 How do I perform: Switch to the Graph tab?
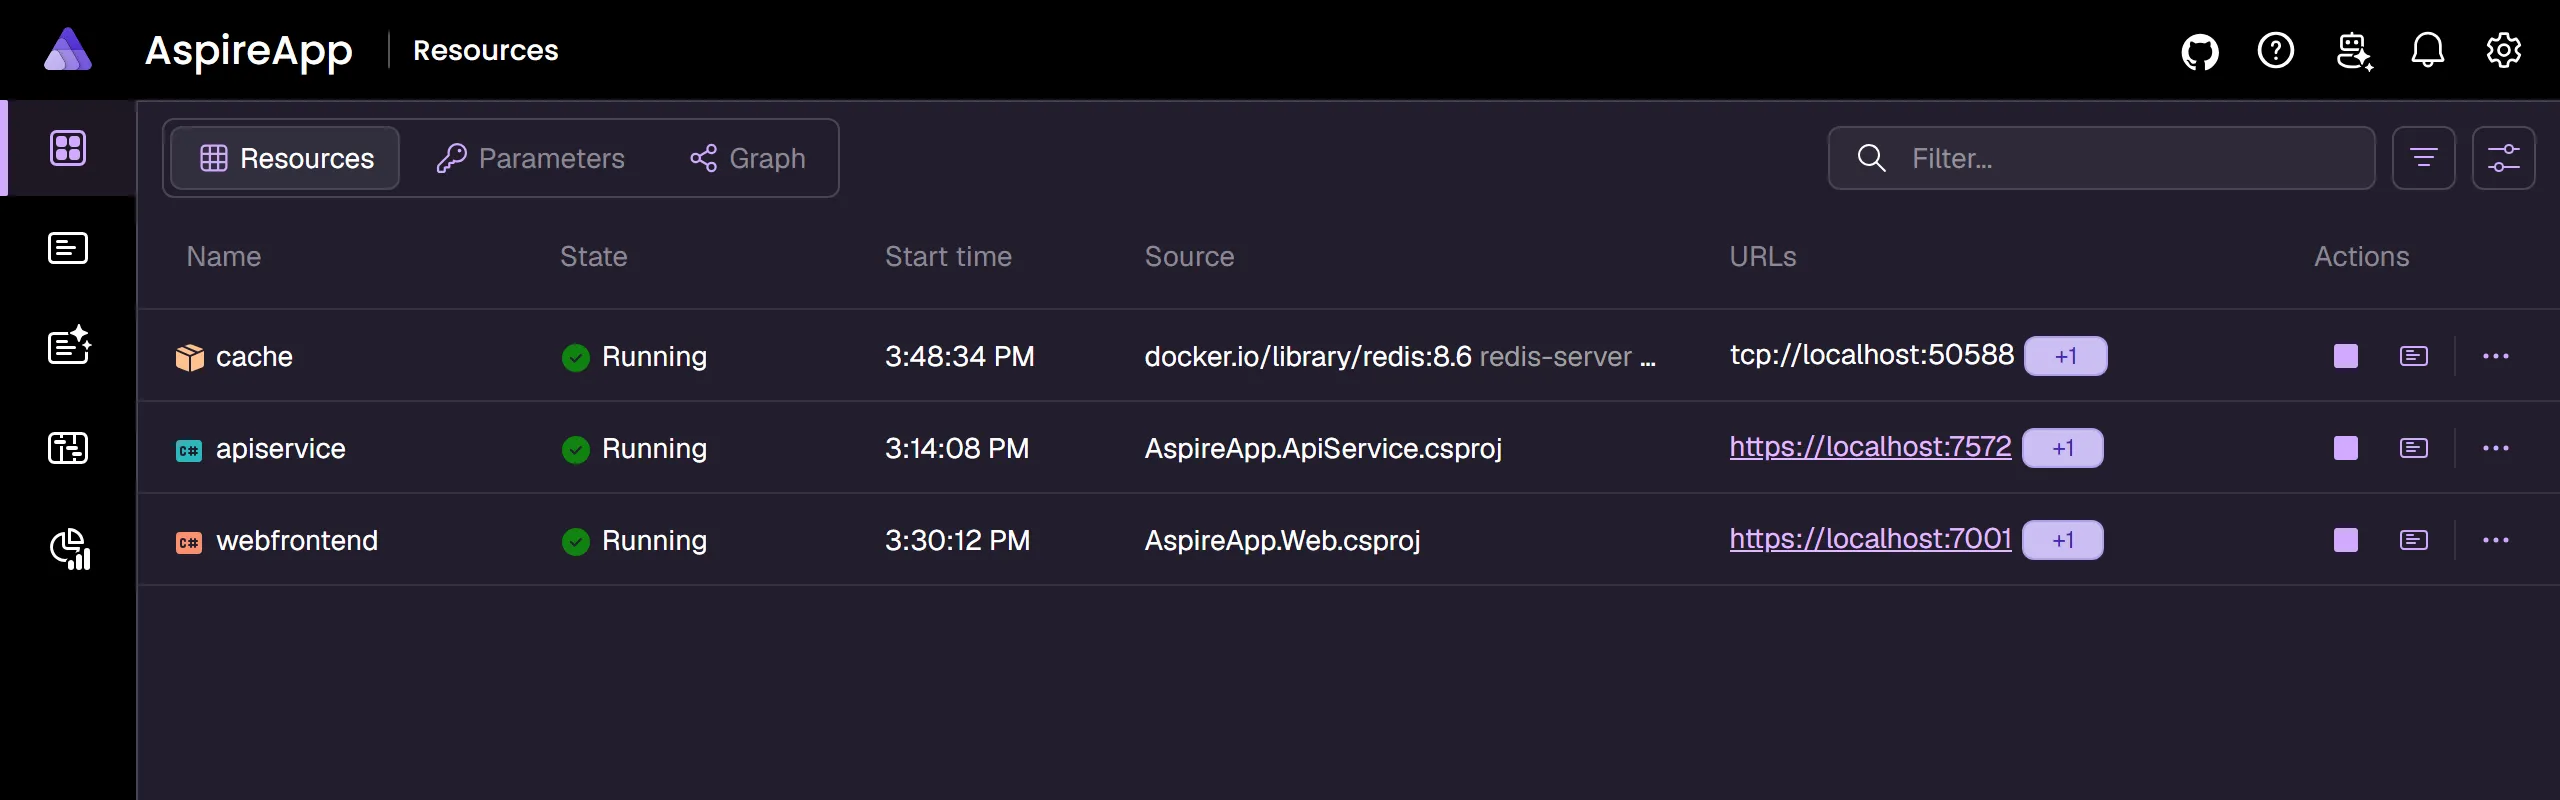[748, 158]
